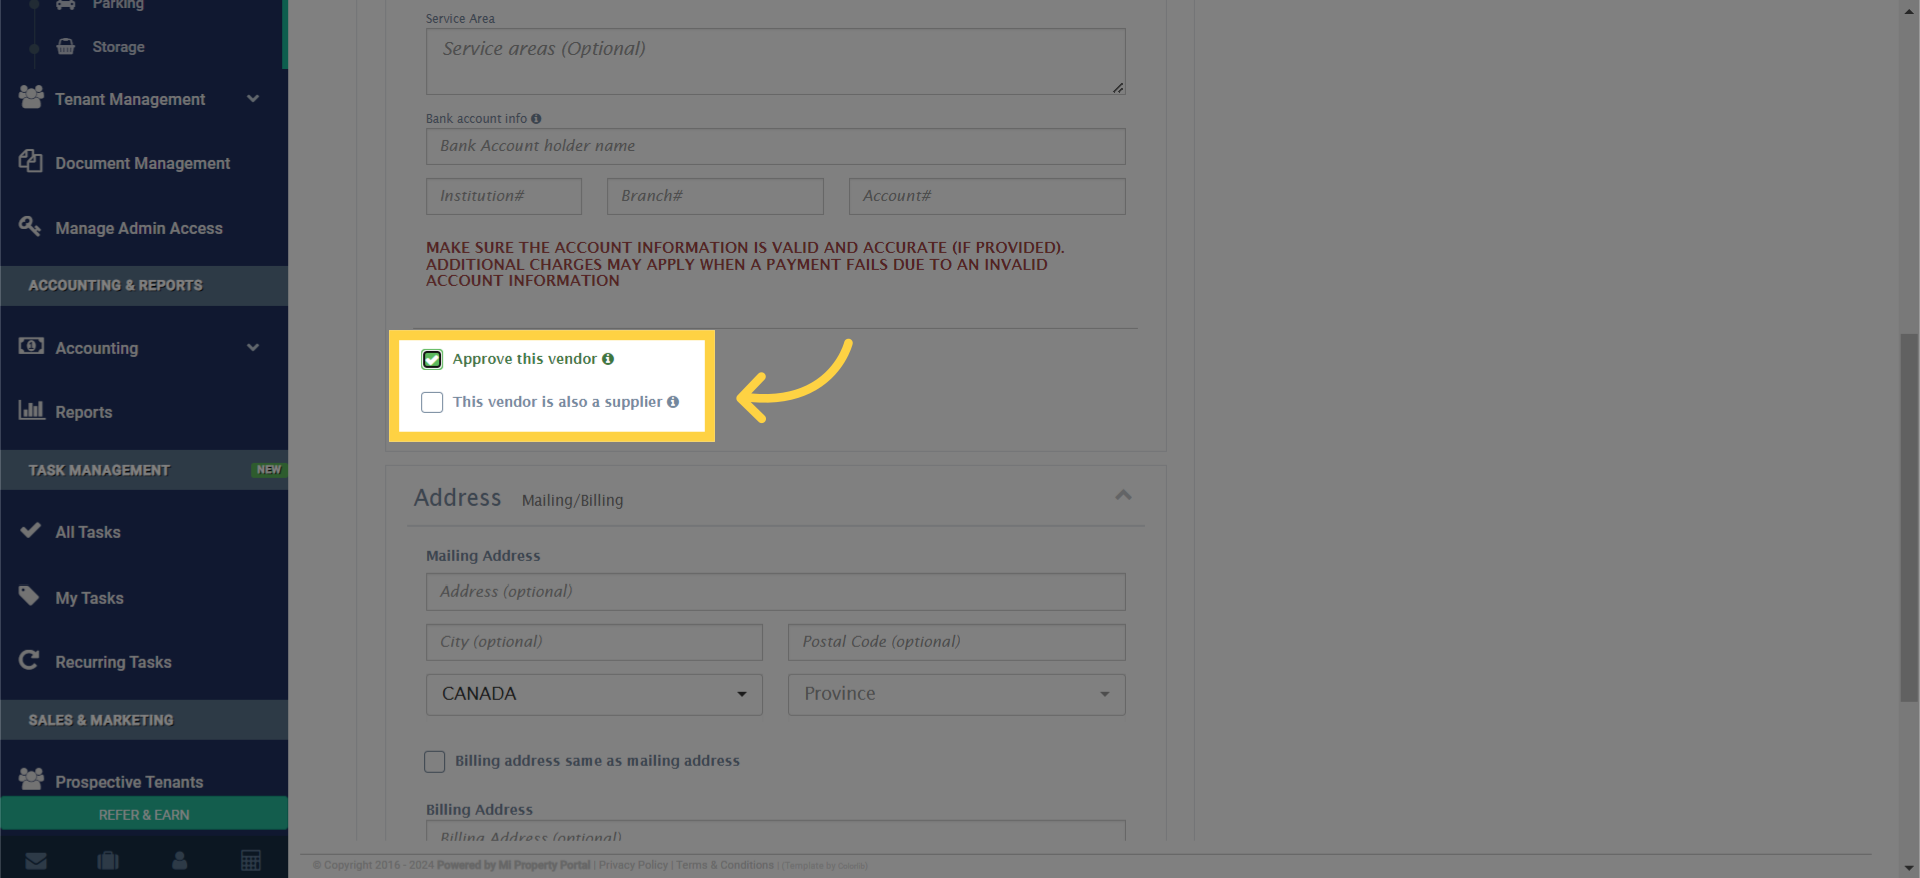The height and width of the screenshot is (878, 1920).
Task: Click the Prospective Tenants people icon
Action: tap(31, 778)
